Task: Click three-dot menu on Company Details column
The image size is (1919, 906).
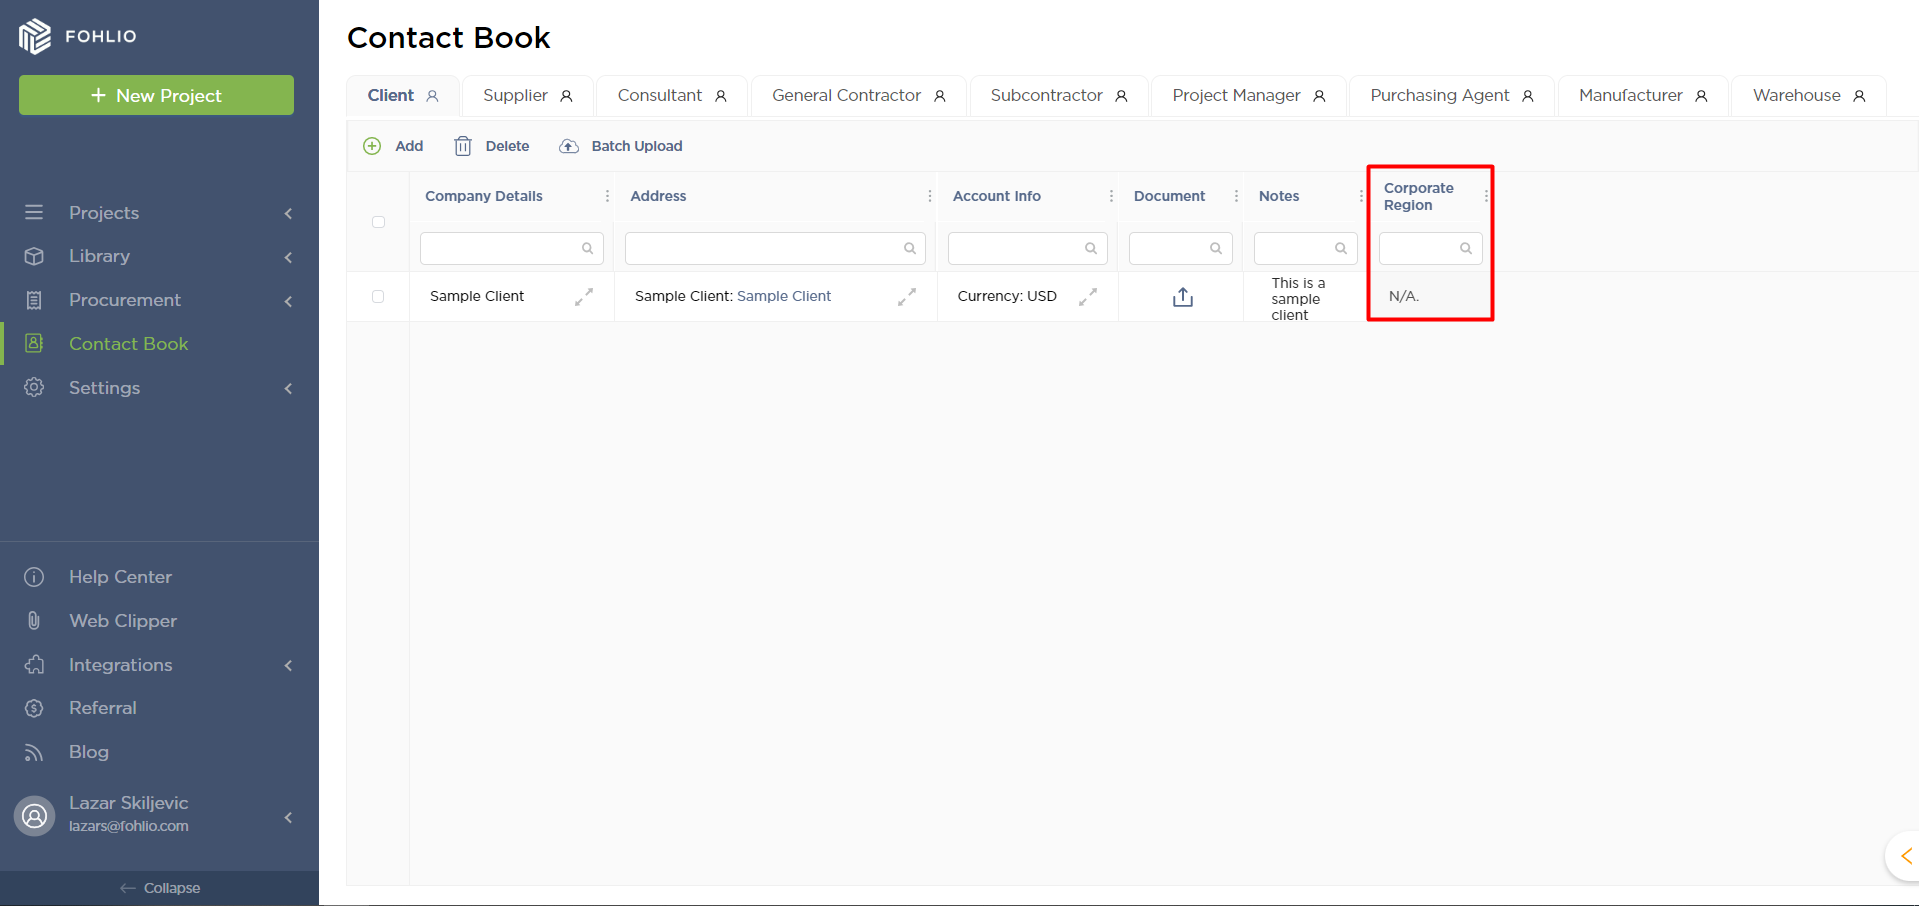Action: click(607, 196)
